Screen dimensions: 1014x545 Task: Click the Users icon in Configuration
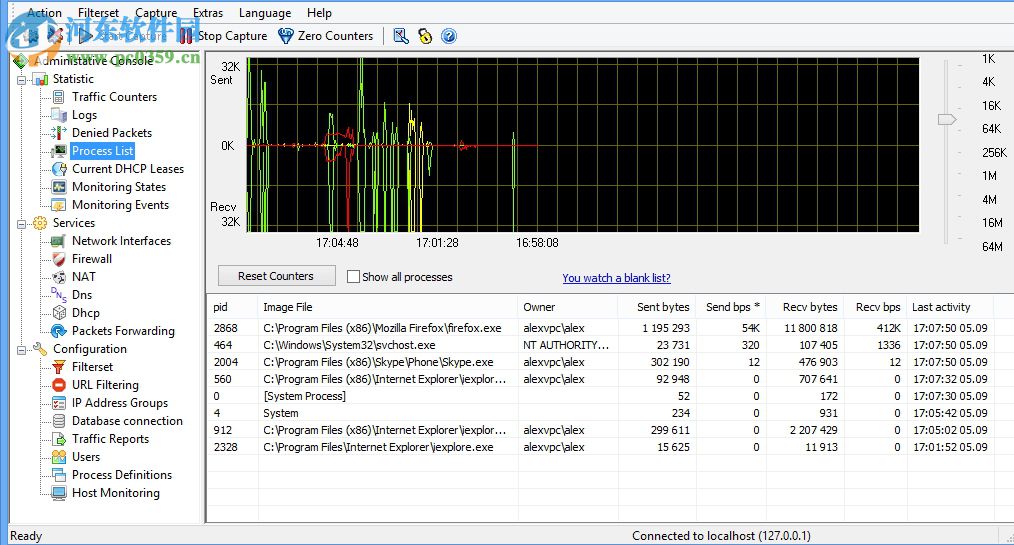point(59,457)
